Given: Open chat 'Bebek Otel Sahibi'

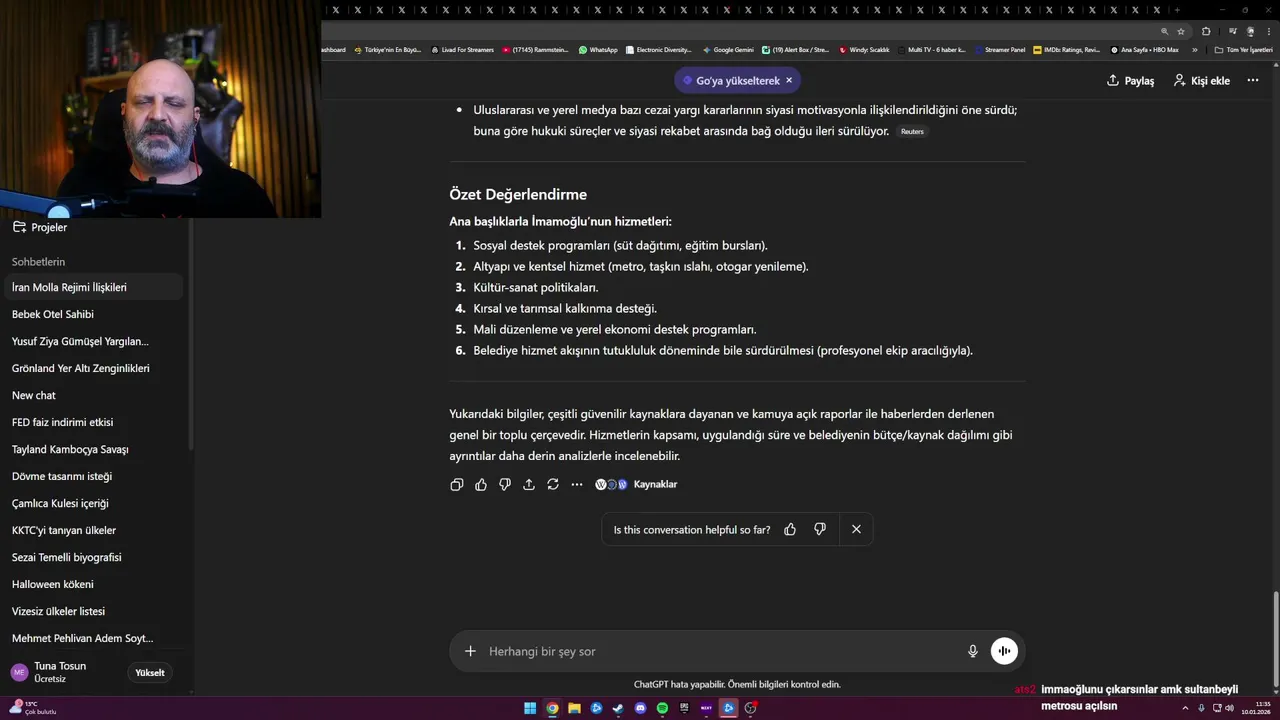Looking at the screenshot, I should tap(92, 314).
